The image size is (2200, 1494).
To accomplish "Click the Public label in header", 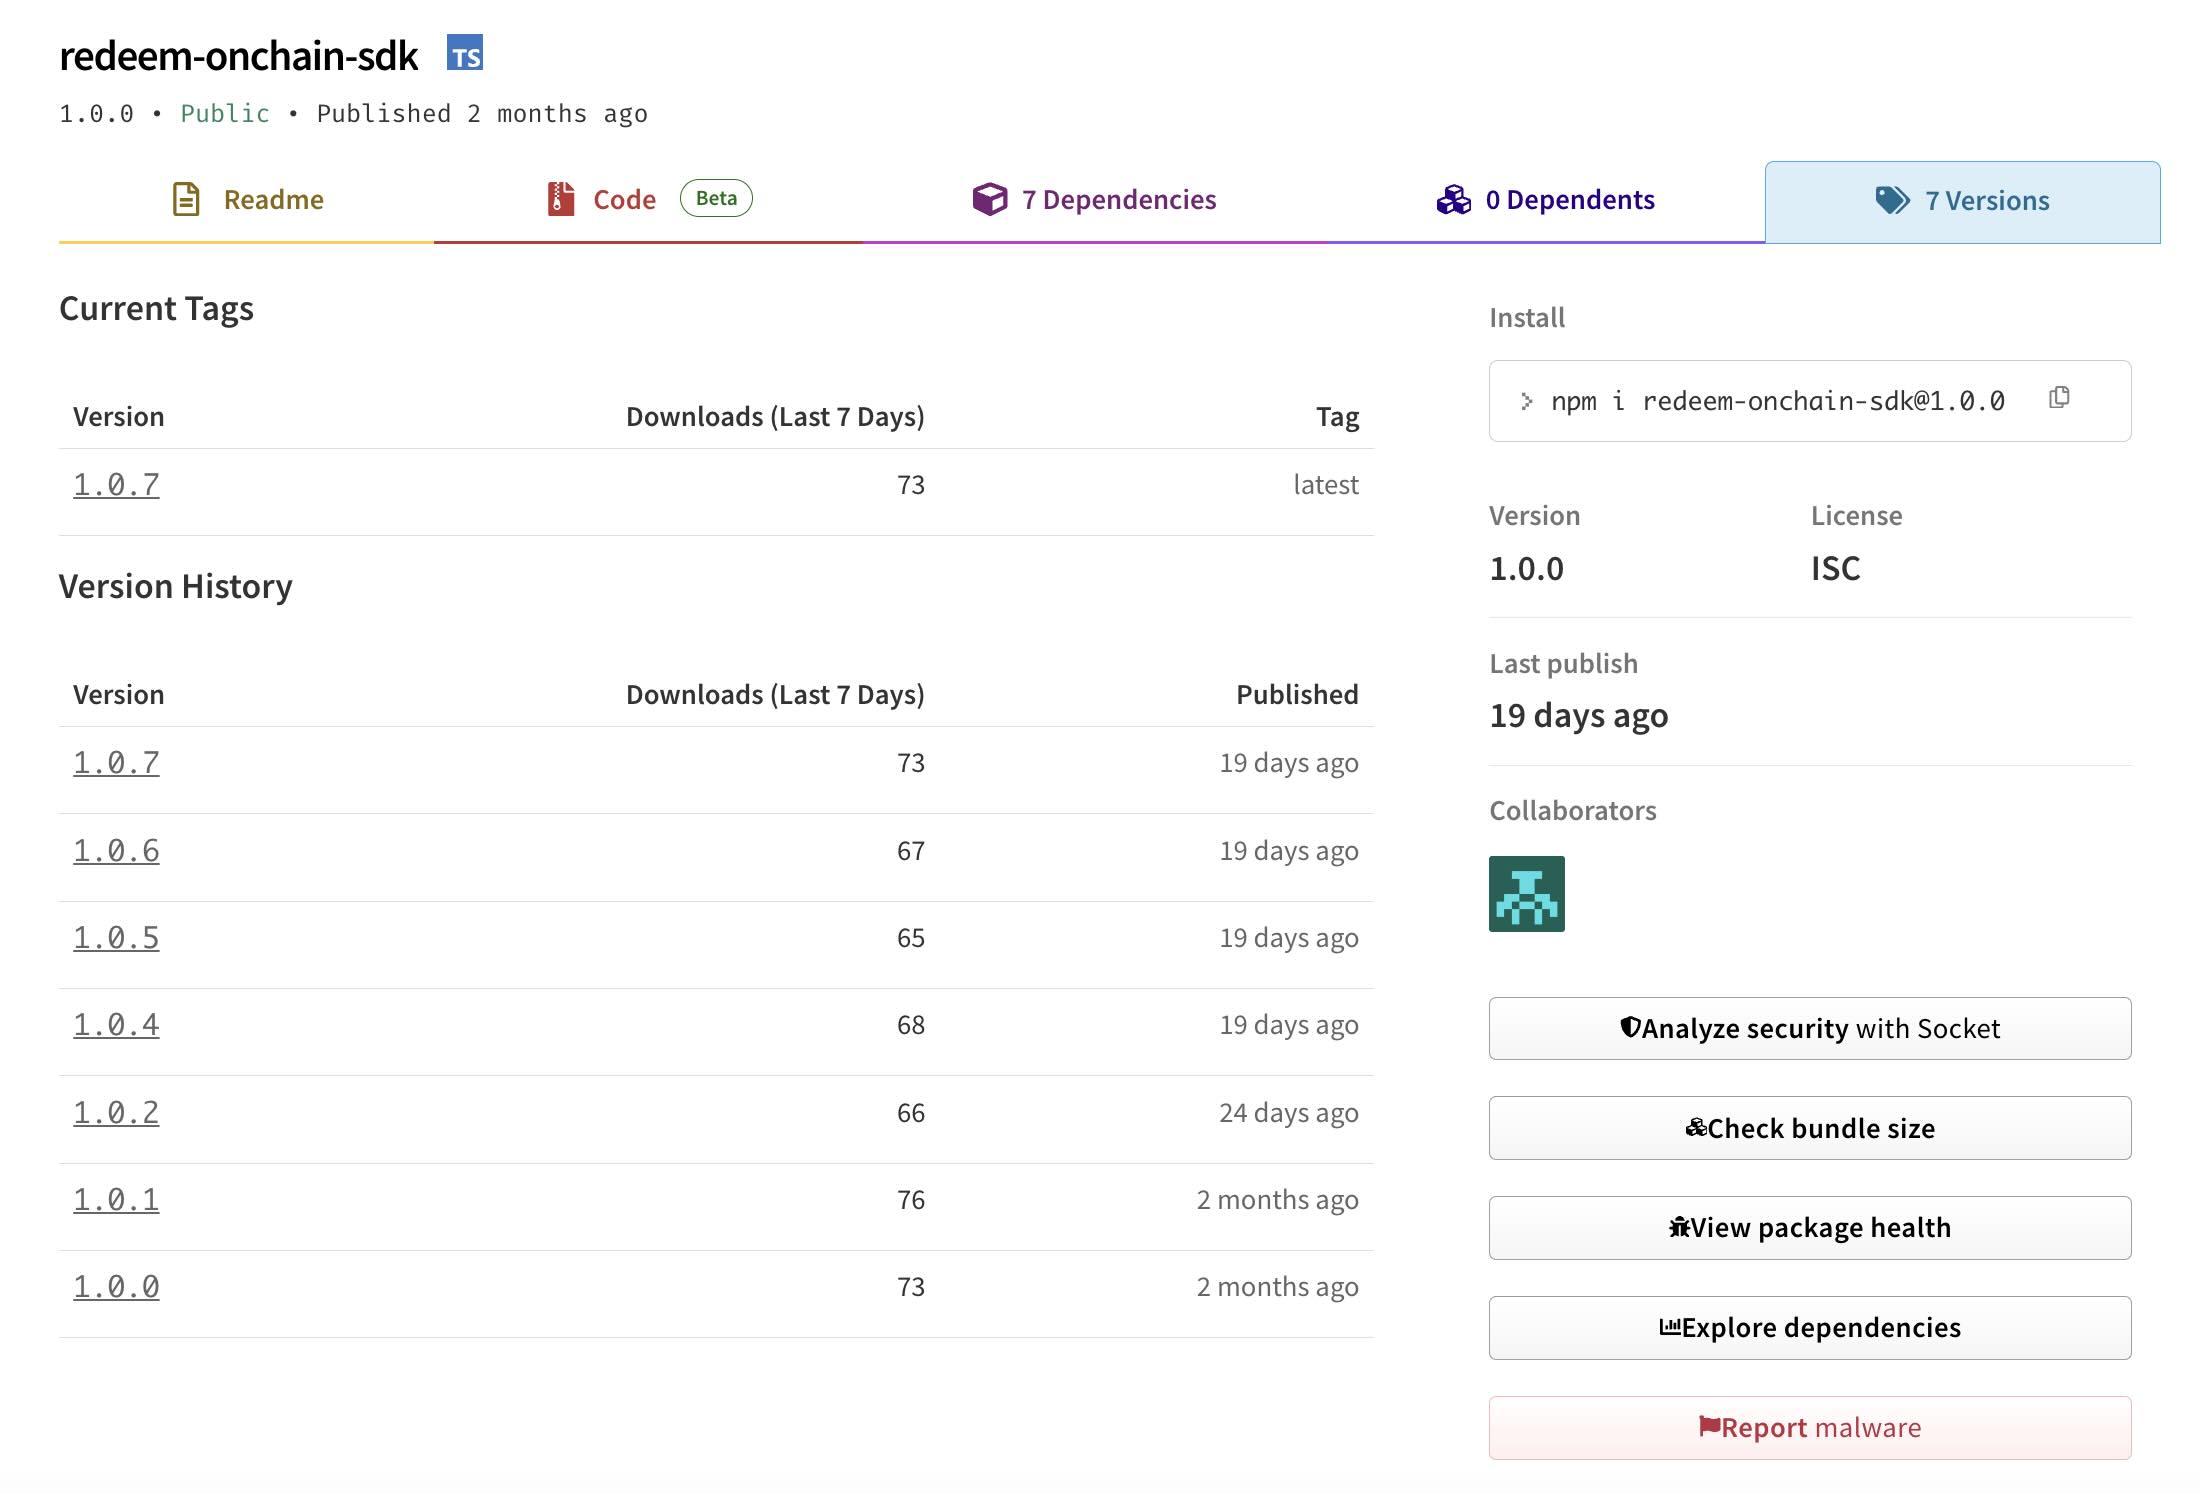I will click(x=225, y=114).
